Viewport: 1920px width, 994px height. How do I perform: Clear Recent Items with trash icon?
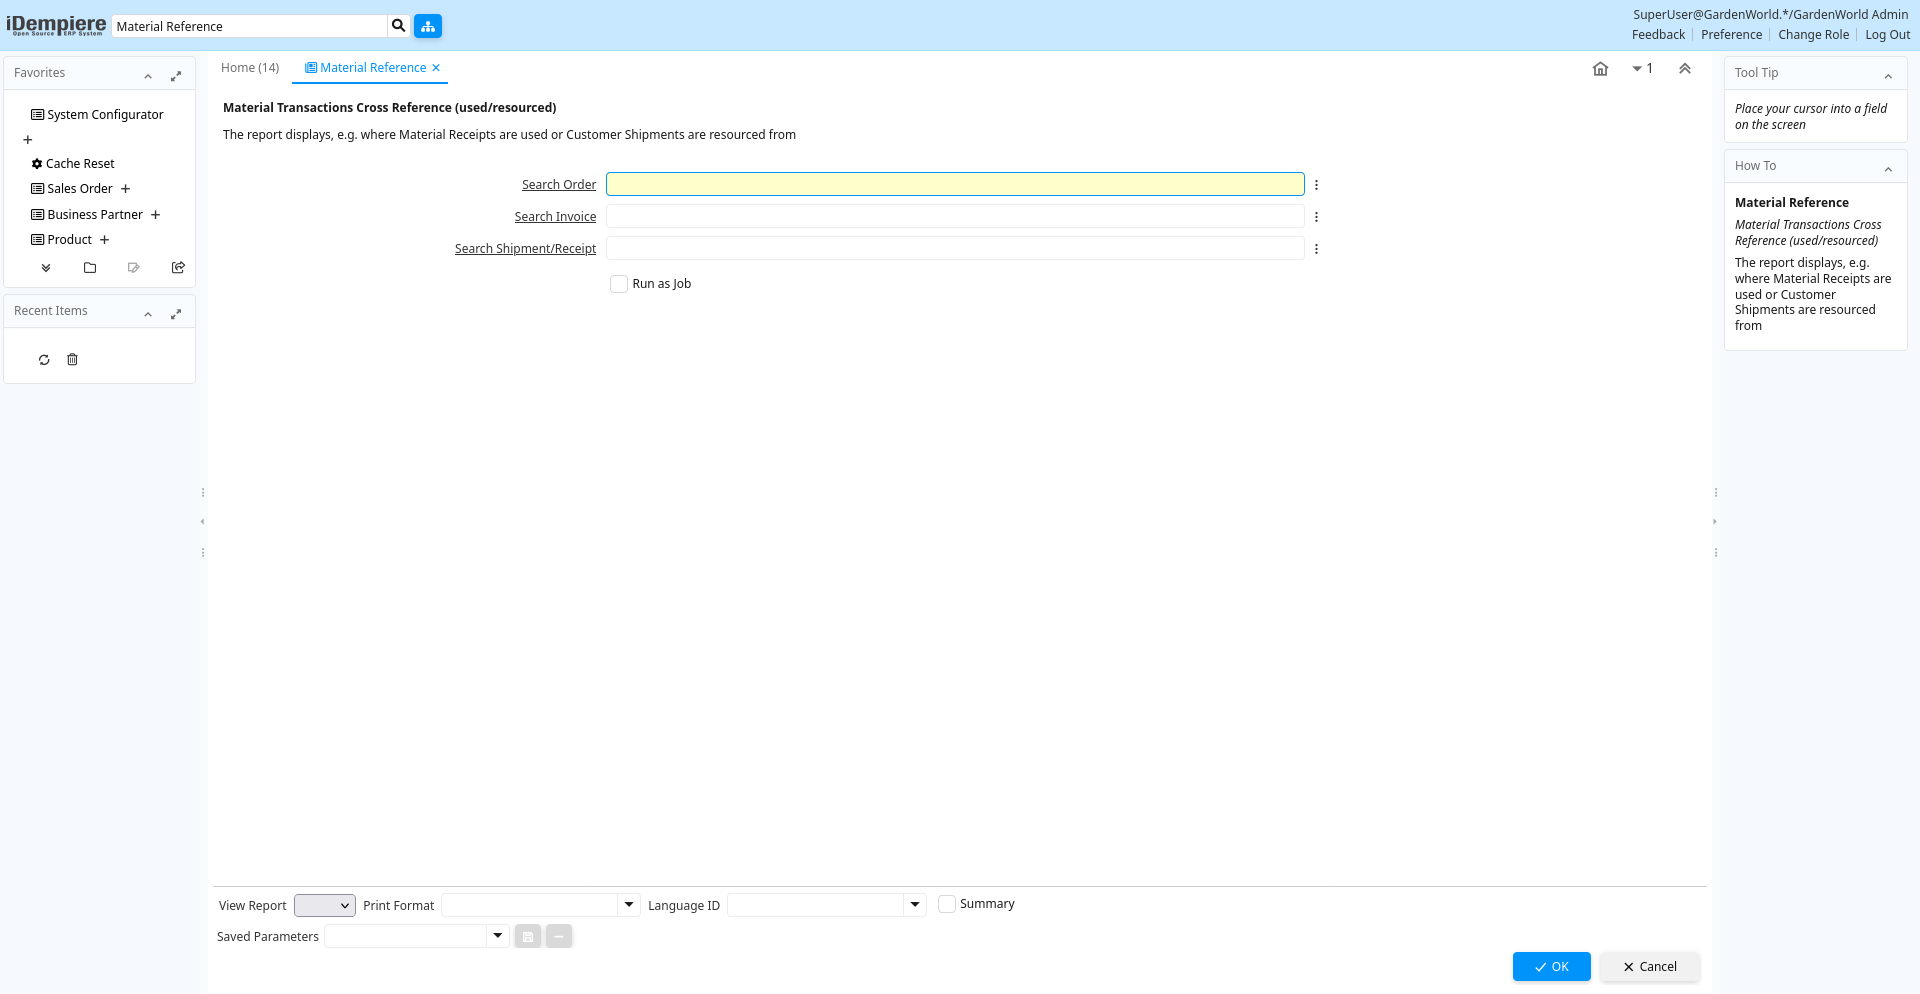72,360
